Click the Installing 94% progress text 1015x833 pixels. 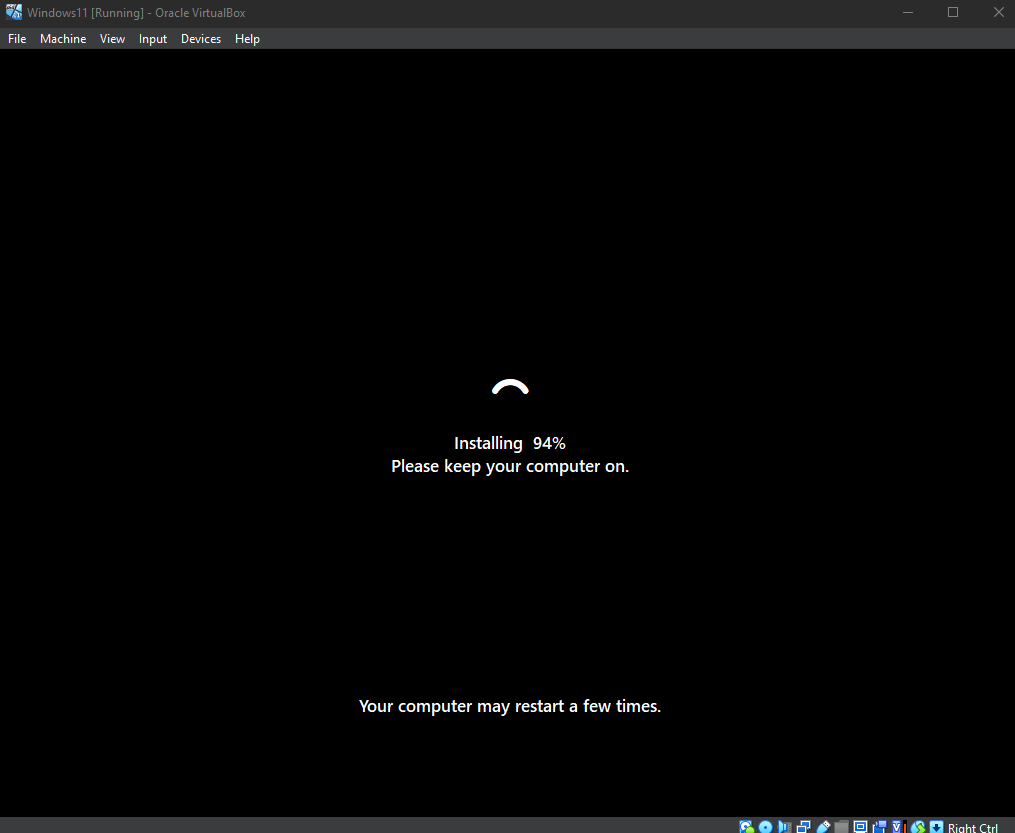point(509,443)
